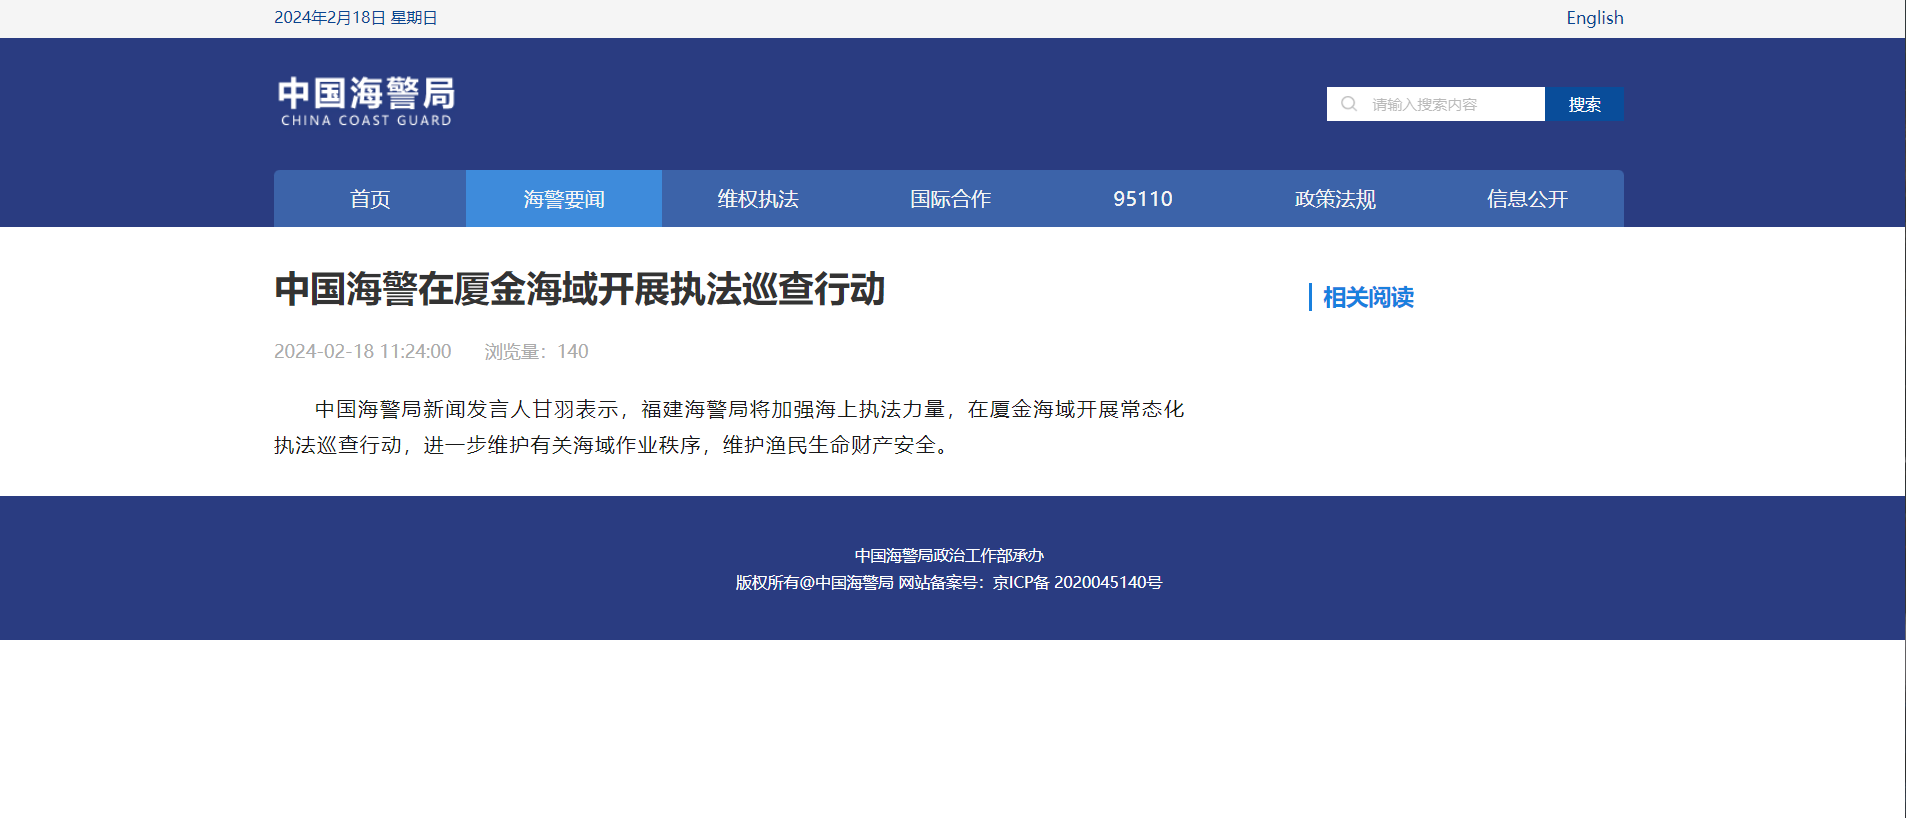The width and height of the screenshot is (1906, 818).
Task: Click the 95110 navigation item
Action: coord(1142,199)
